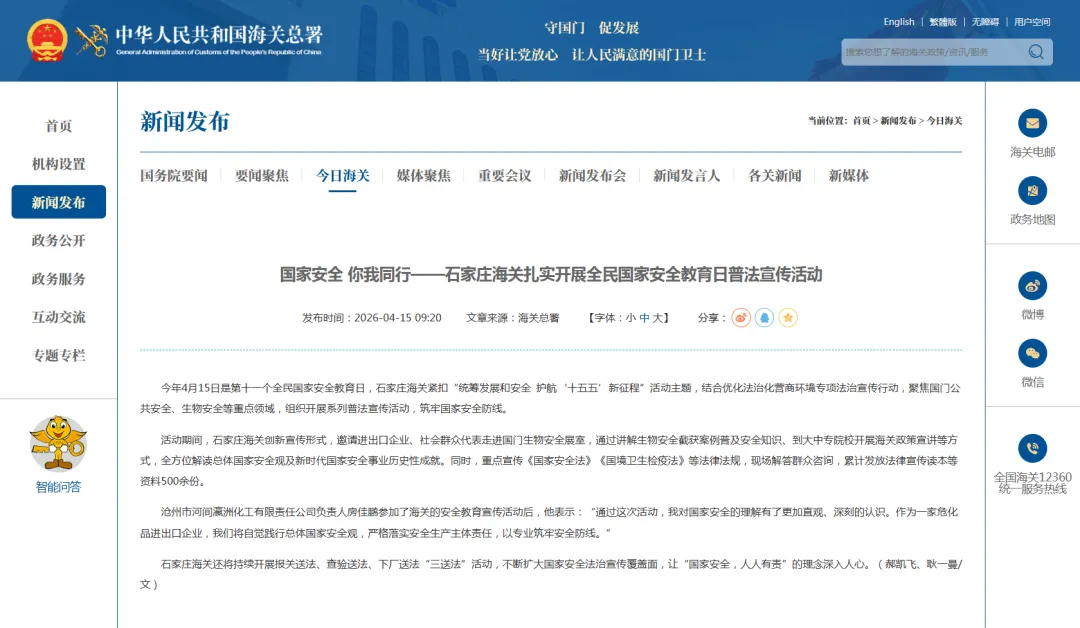The width and height of the screenshot is (1080, 628).
Task: Click the 全国海关12360 hotline label
Action: tap(1032, 483)
